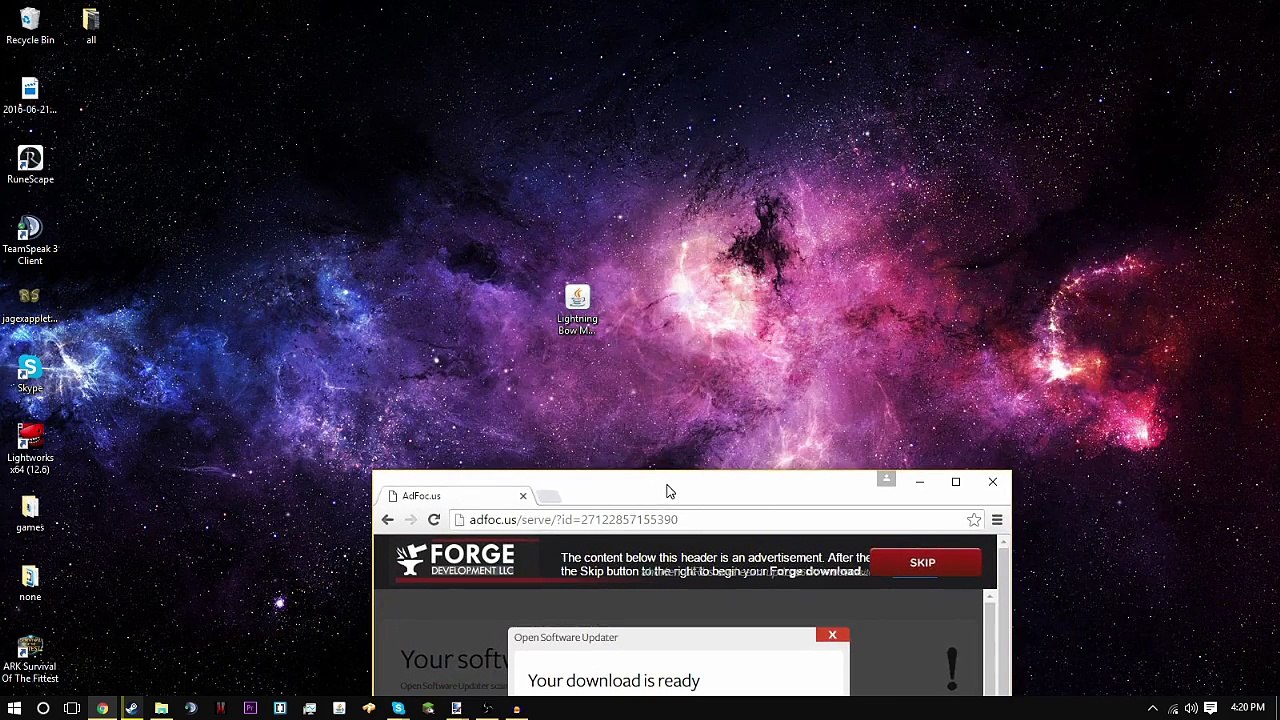
Task: Open the Recycle Bin desktop icon
Action: (30, 27)
